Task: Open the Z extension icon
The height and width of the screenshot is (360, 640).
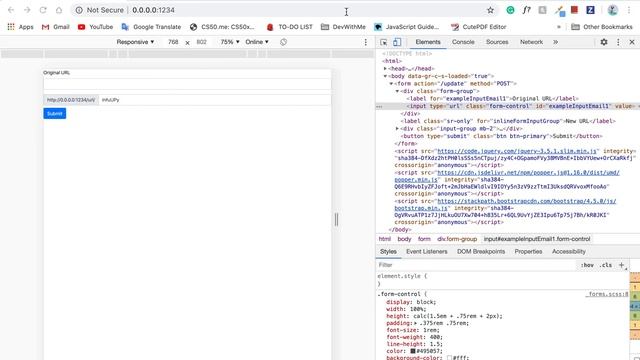Action: coord(590,10)
